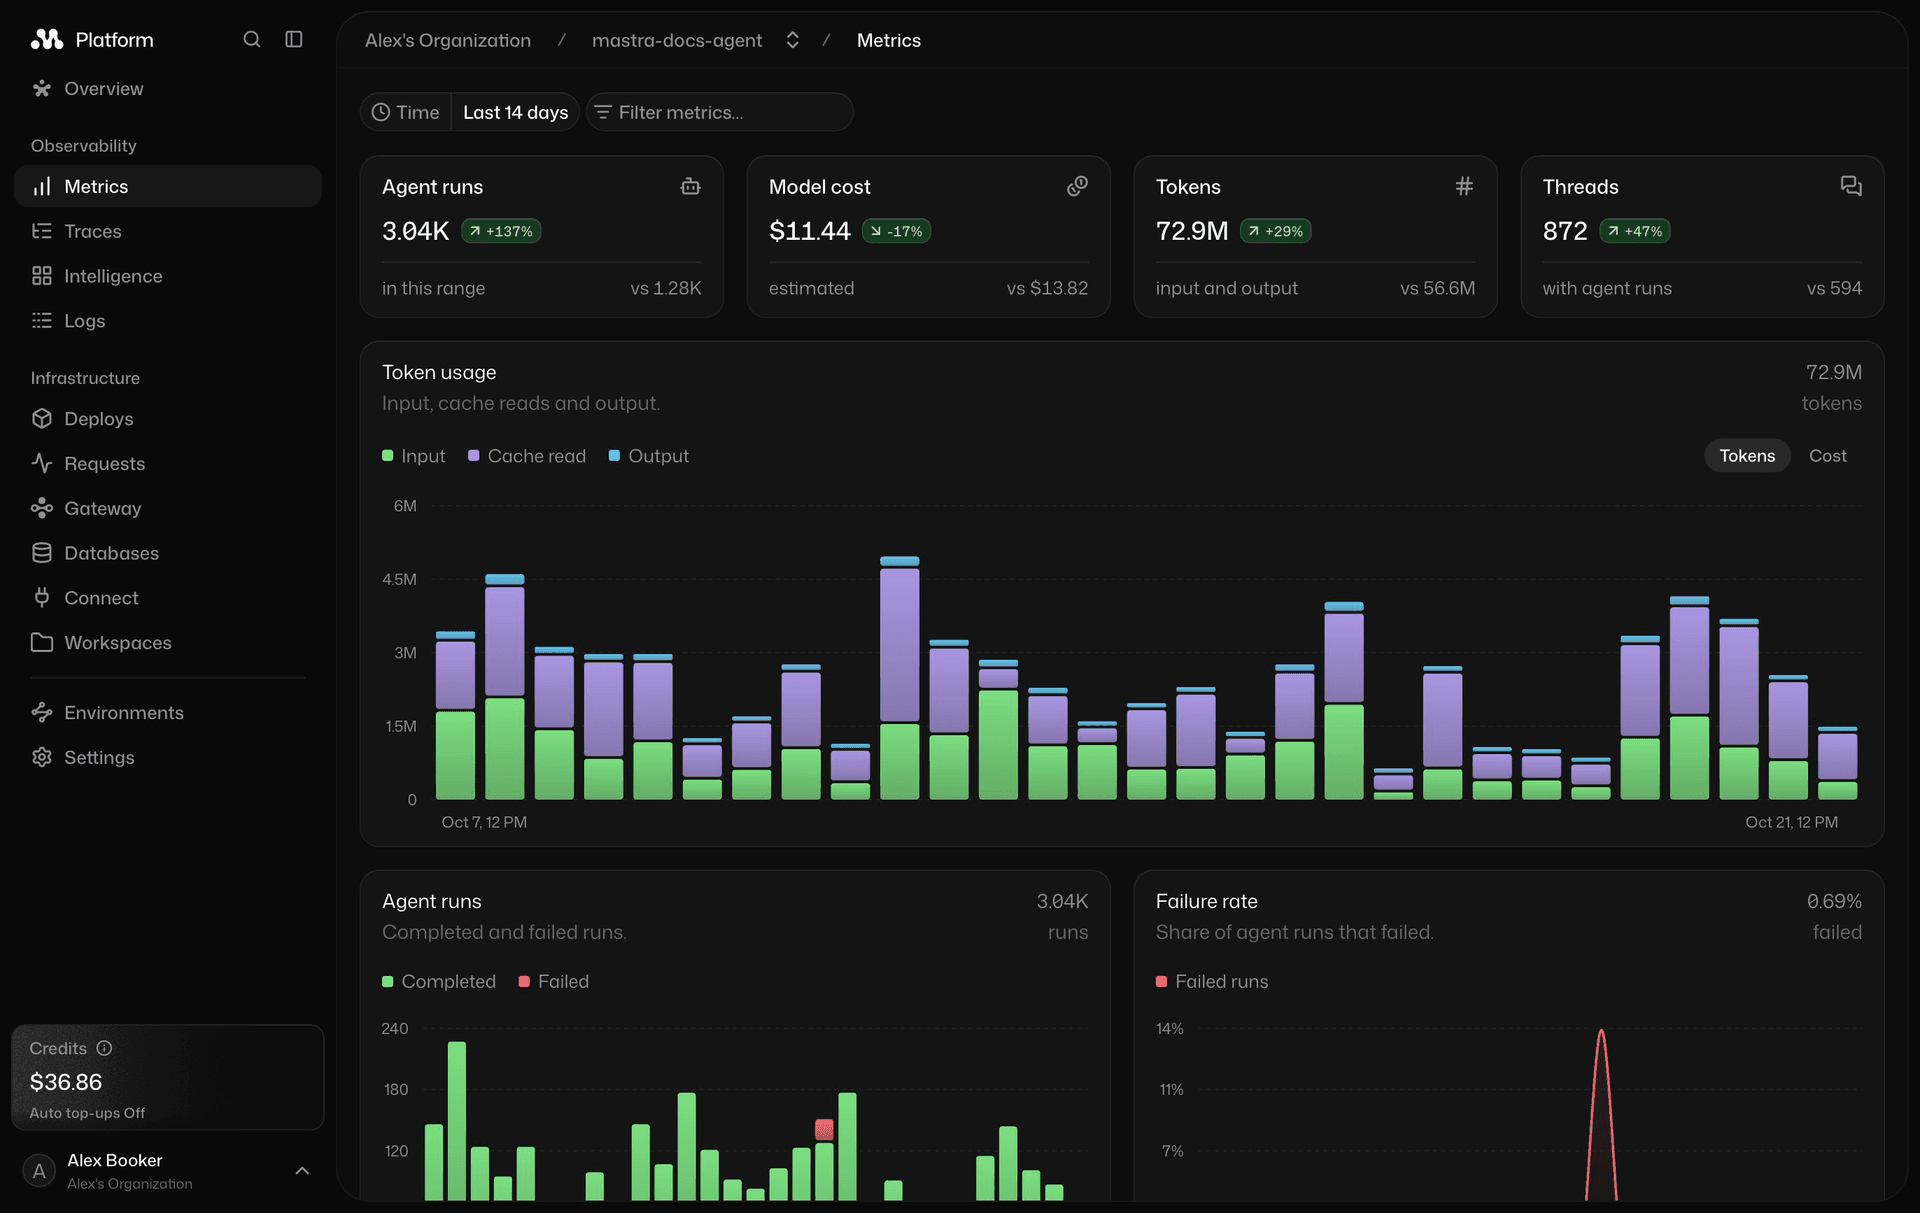Click the blue Output legend swatch

click(614, 456)
